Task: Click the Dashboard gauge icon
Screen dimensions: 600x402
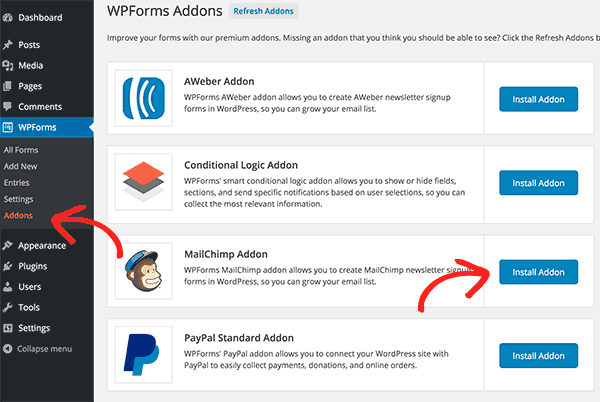Action: (8, 18)
